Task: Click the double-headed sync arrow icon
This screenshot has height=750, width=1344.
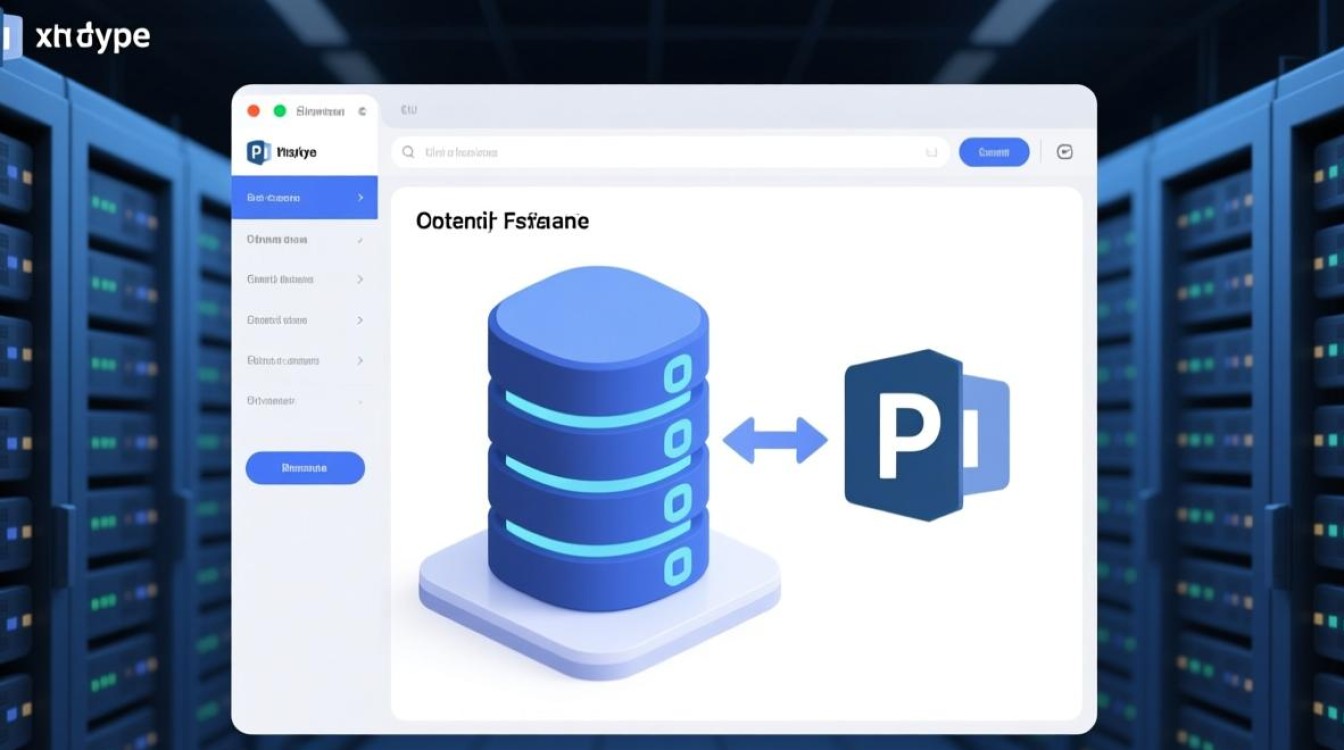Action: [774, 440]
